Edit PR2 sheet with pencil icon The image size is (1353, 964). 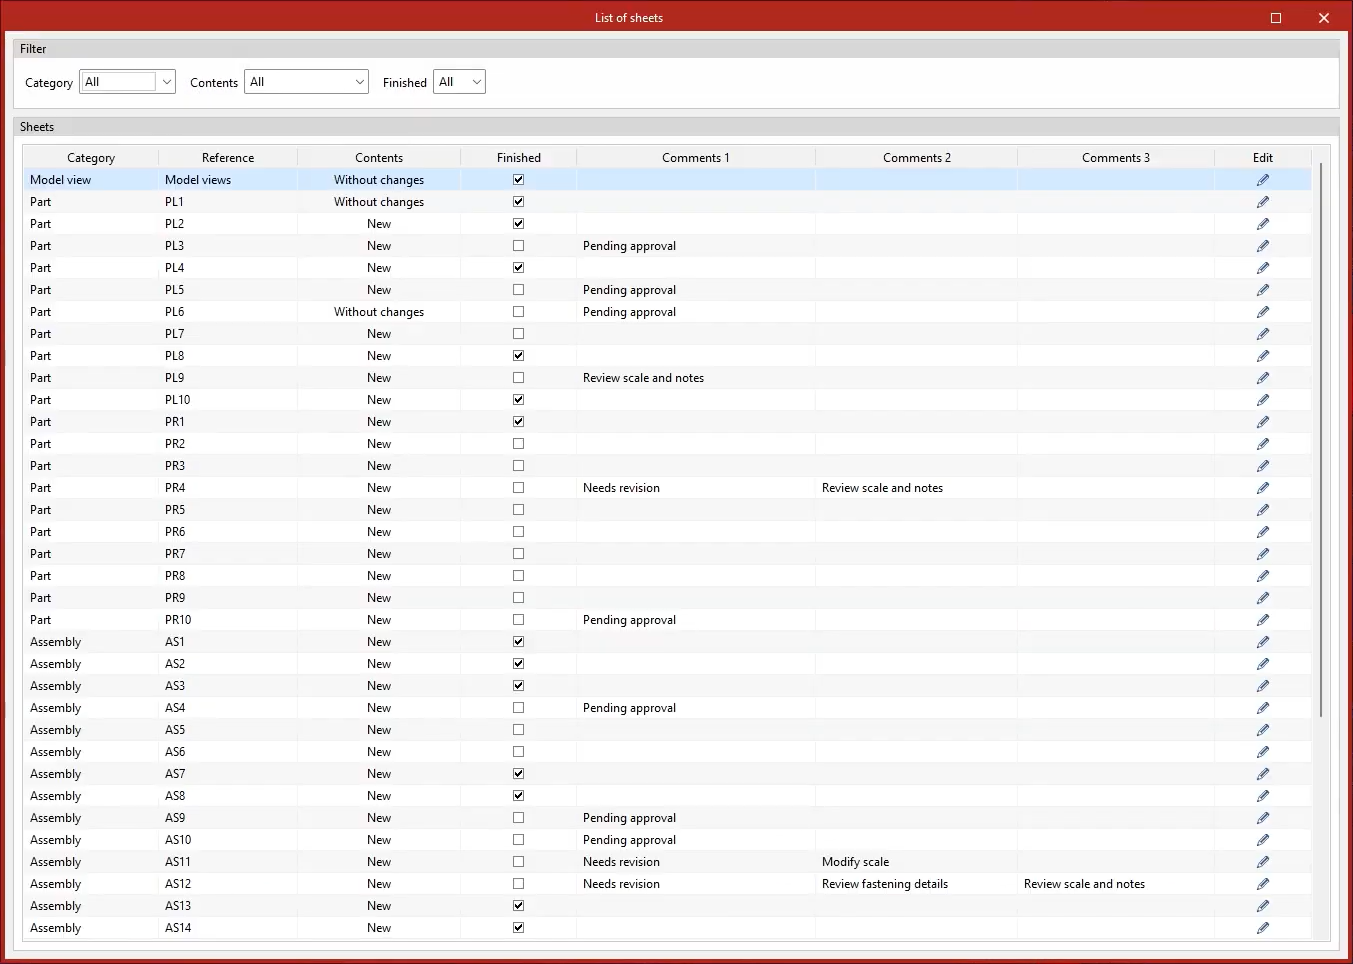click(1263, 444)
